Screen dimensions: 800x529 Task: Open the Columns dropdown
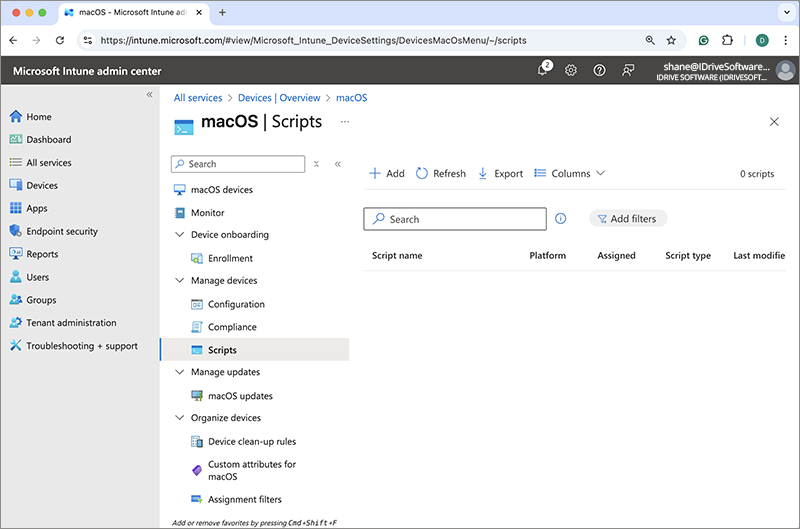(570, 173)
